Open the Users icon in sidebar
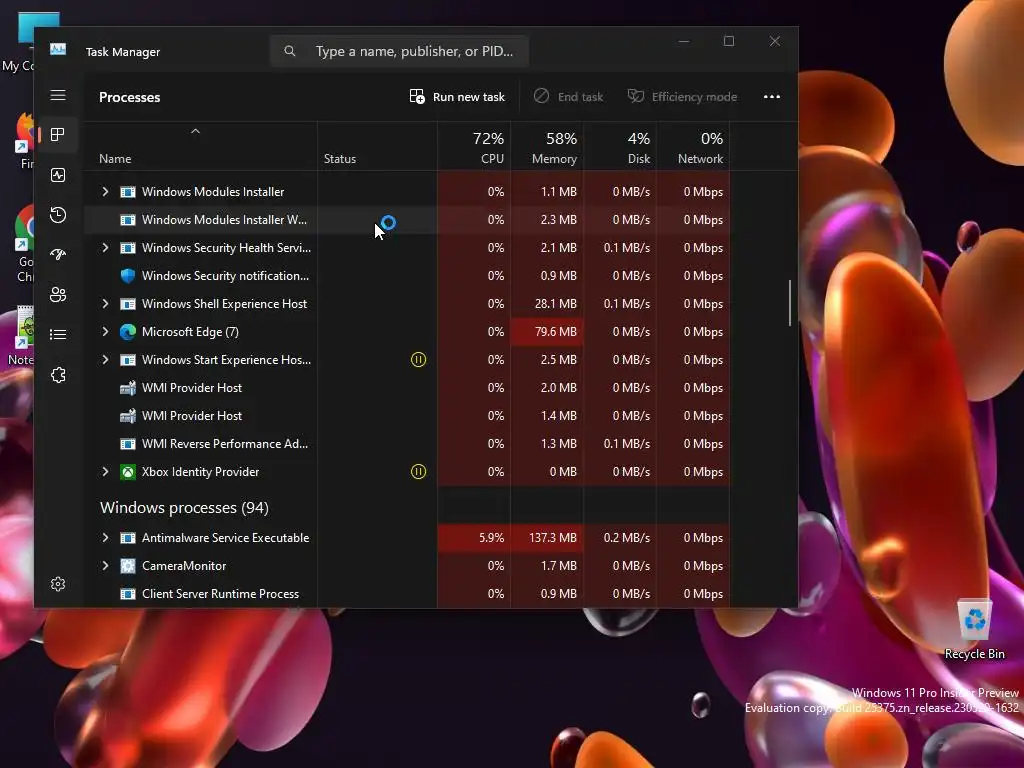Viewport: 1024px width, 768px height. (58, 295)
